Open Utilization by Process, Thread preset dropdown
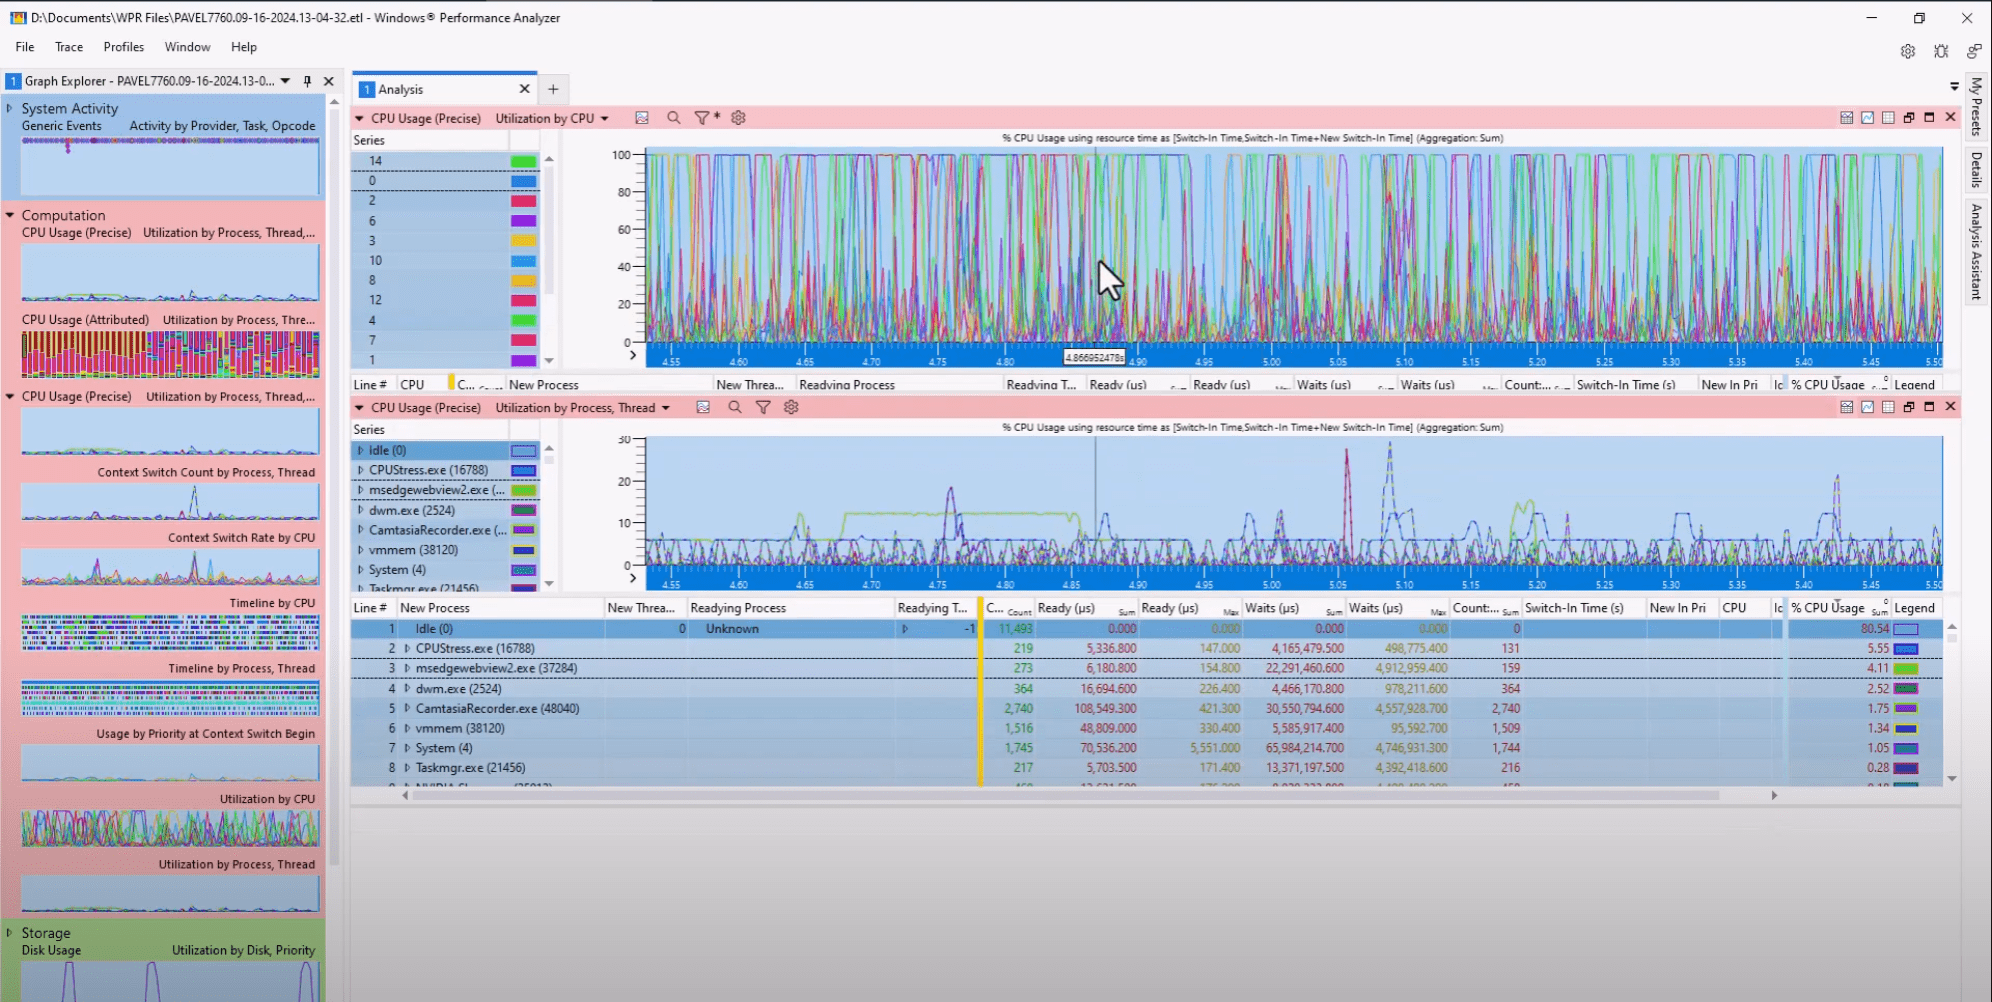Screen dimensions: 1992x1002 (x=665, y=408)
